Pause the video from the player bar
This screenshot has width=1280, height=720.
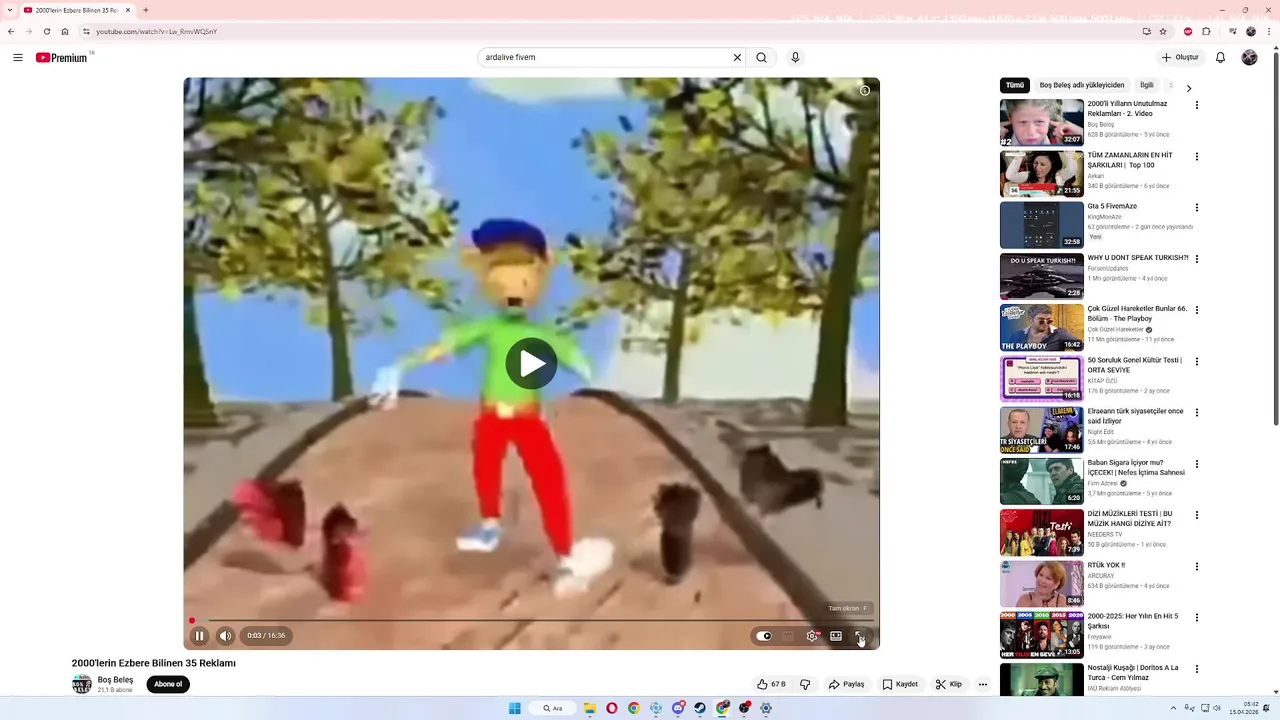pyautogui.click(x=199, y=636)
